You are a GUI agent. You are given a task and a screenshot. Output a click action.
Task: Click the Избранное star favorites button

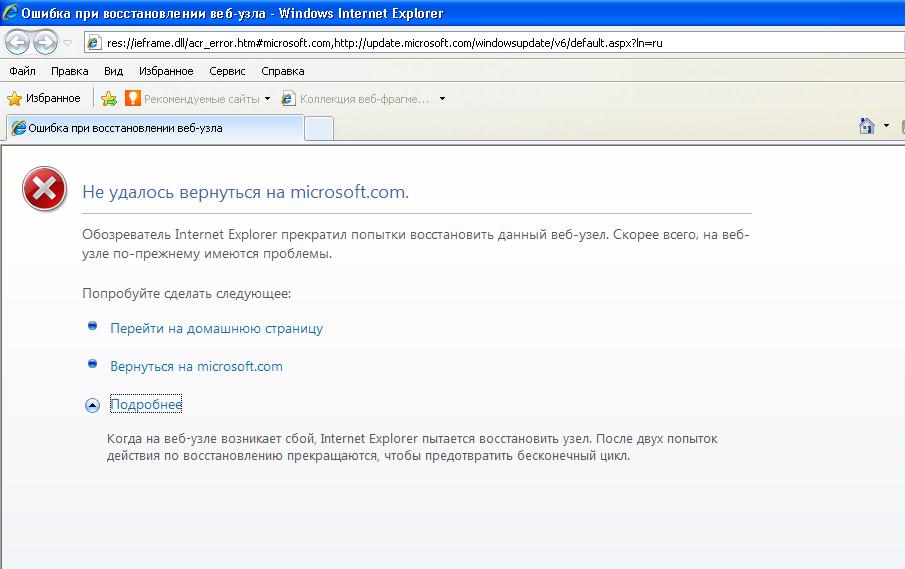pos(44,98)
